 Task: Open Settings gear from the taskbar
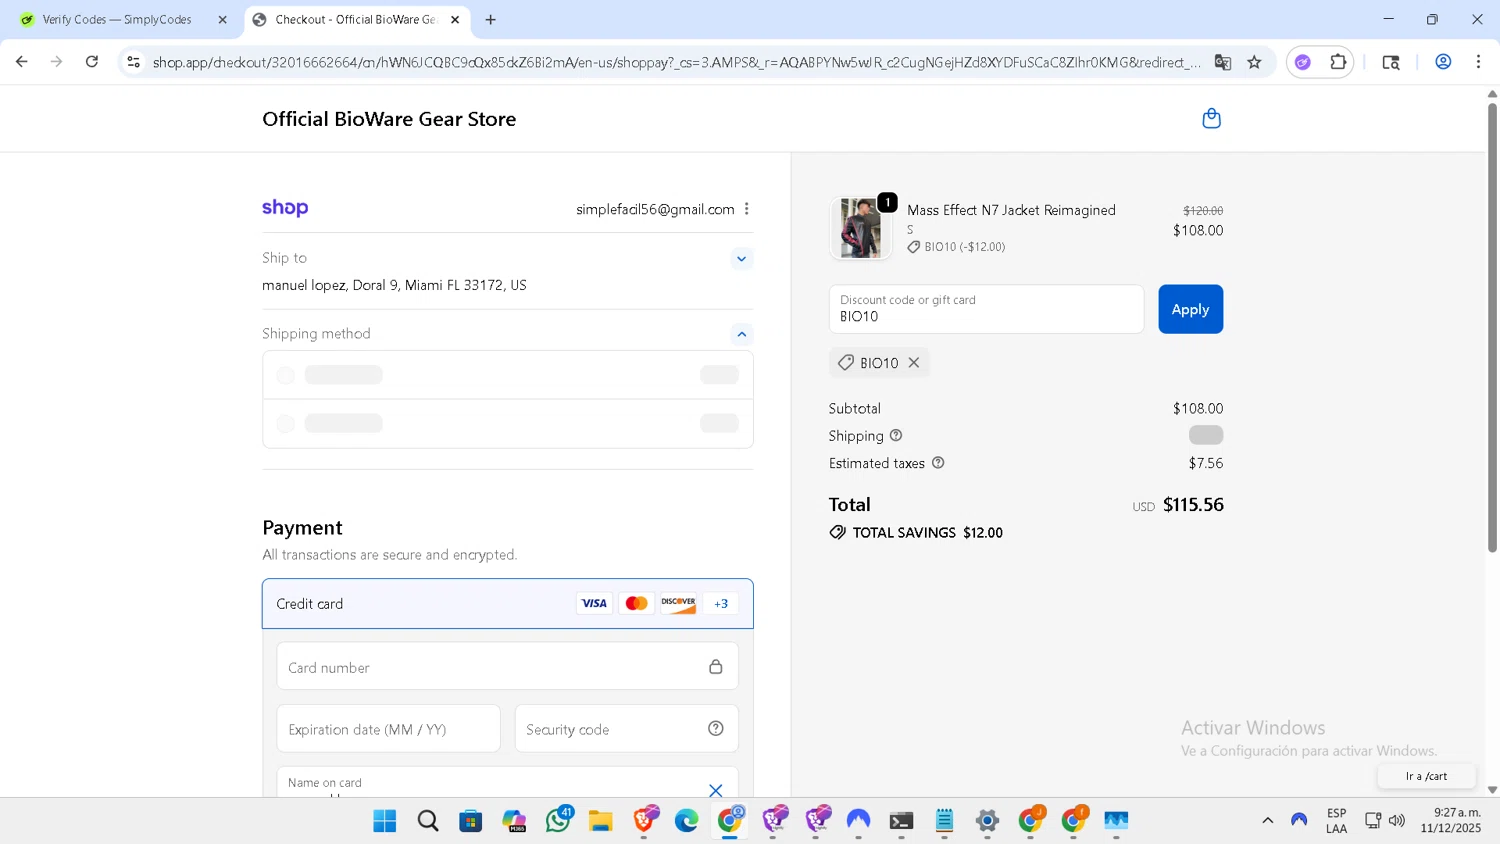987,821
